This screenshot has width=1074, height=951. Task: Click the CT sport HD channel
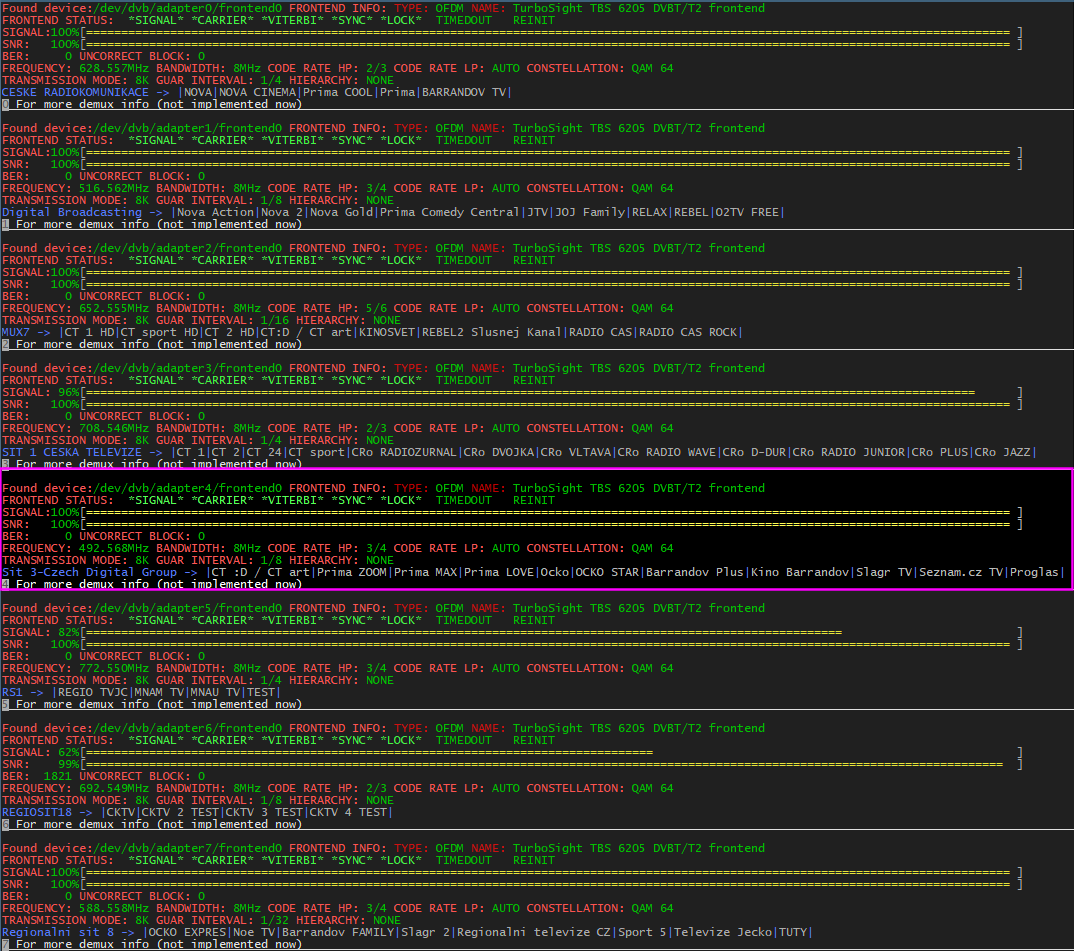[160, 332]
